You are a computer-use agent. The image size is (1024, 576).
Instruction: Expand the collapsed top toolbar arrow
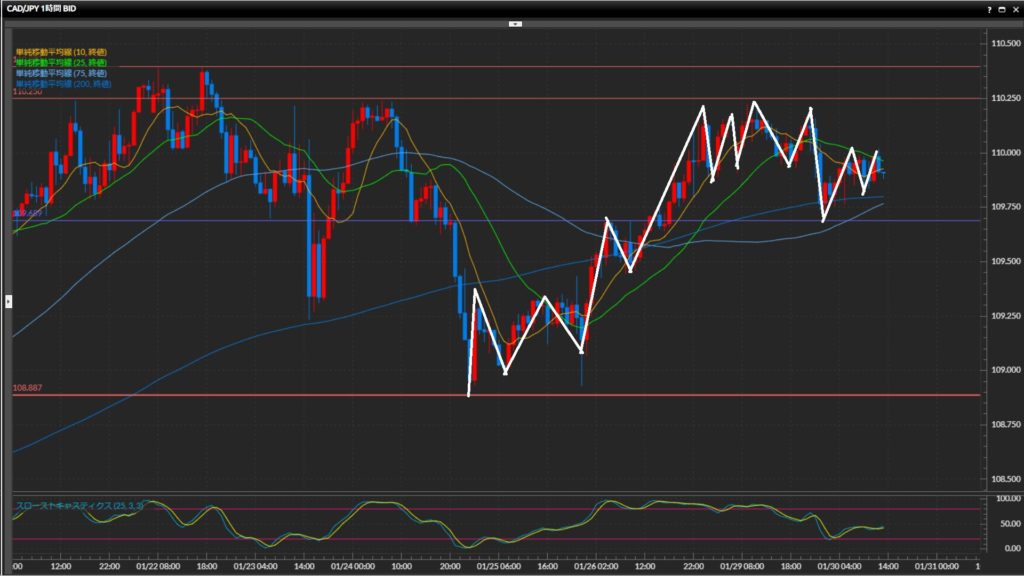[x=515, y=23]
